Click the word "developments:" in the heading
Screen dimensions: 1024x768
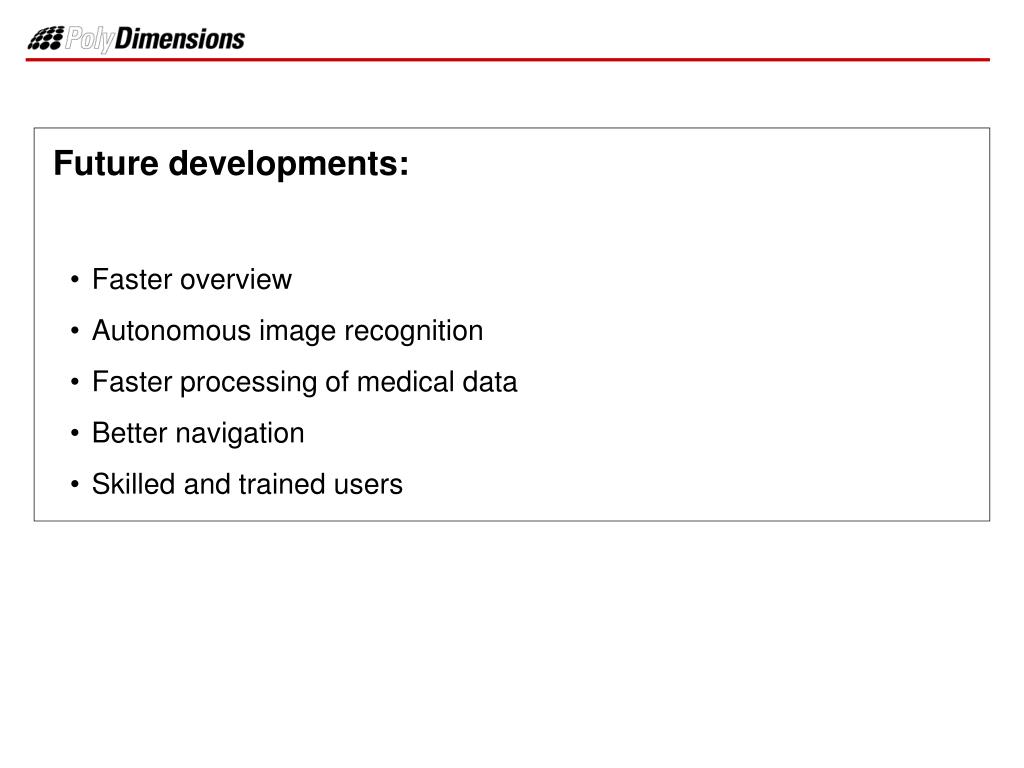[x=289, y=163]
